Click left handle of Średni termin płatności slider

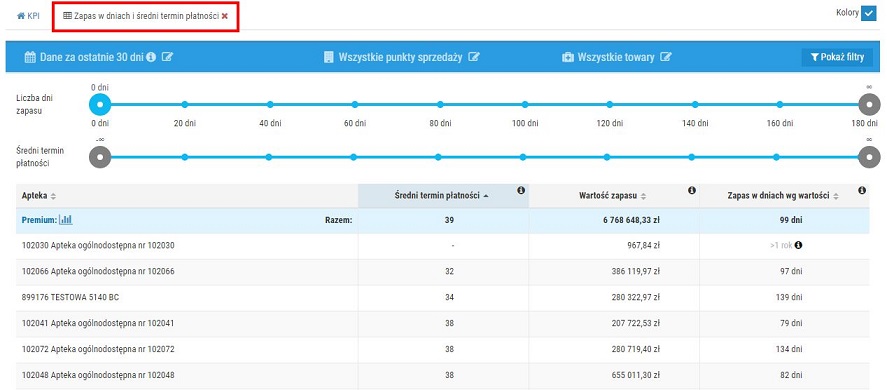[100, 157]
